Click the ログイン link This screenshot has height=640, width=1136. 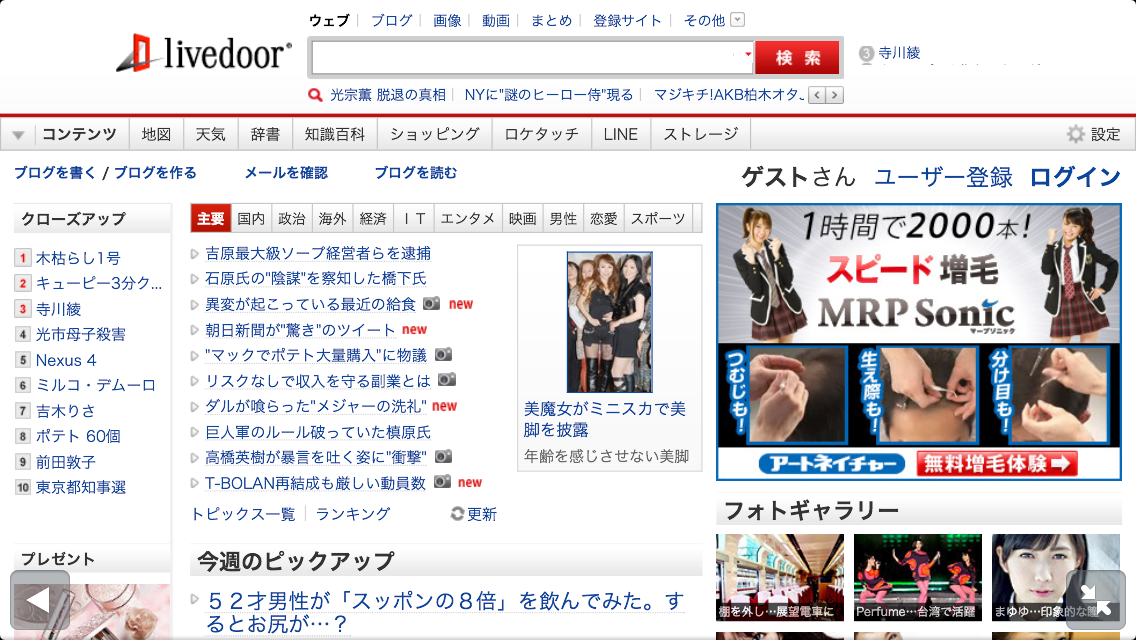pos(1075,177)
